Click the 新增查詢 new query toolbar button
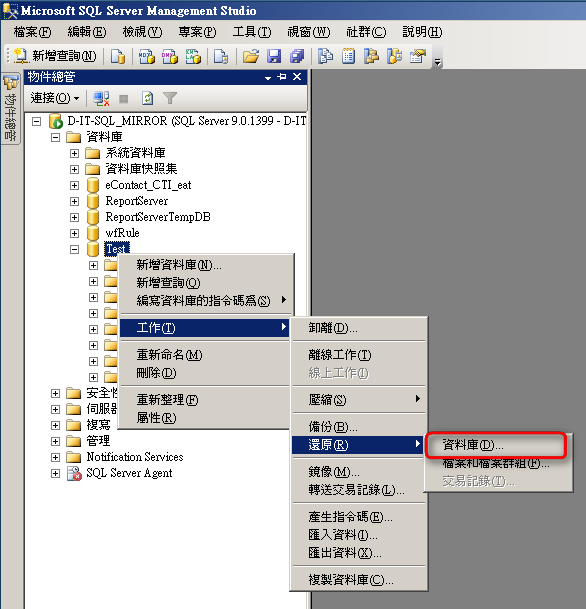Screen dimensions: 586x609 point(55,56)
